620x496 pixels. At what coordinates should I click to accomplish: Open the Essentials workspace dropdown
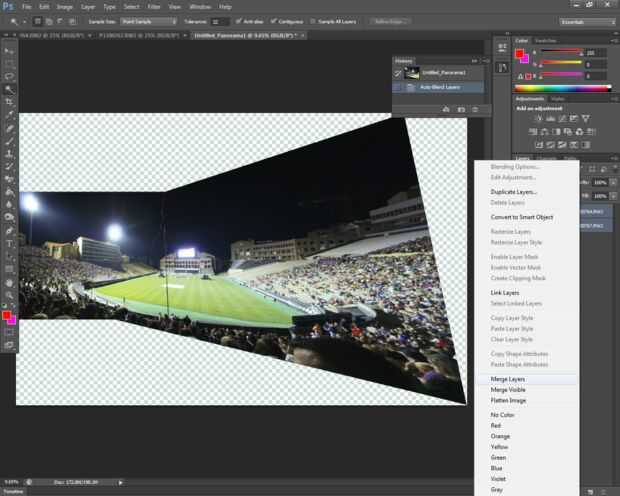pyautogui.click(x=588, y=22)
